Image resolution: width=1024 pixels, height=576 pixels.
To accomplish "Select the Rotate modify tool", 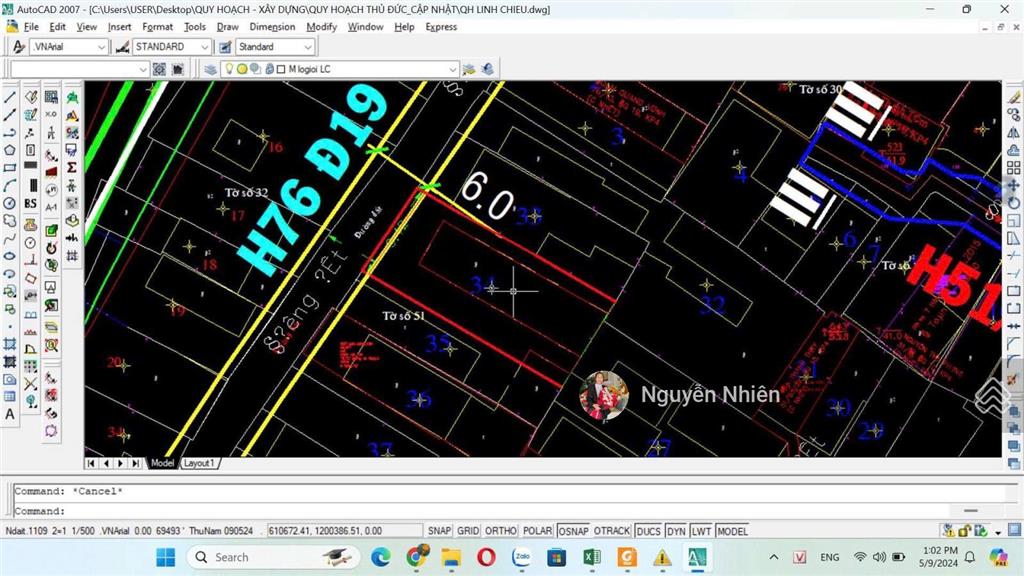I will click(1014, 203).
